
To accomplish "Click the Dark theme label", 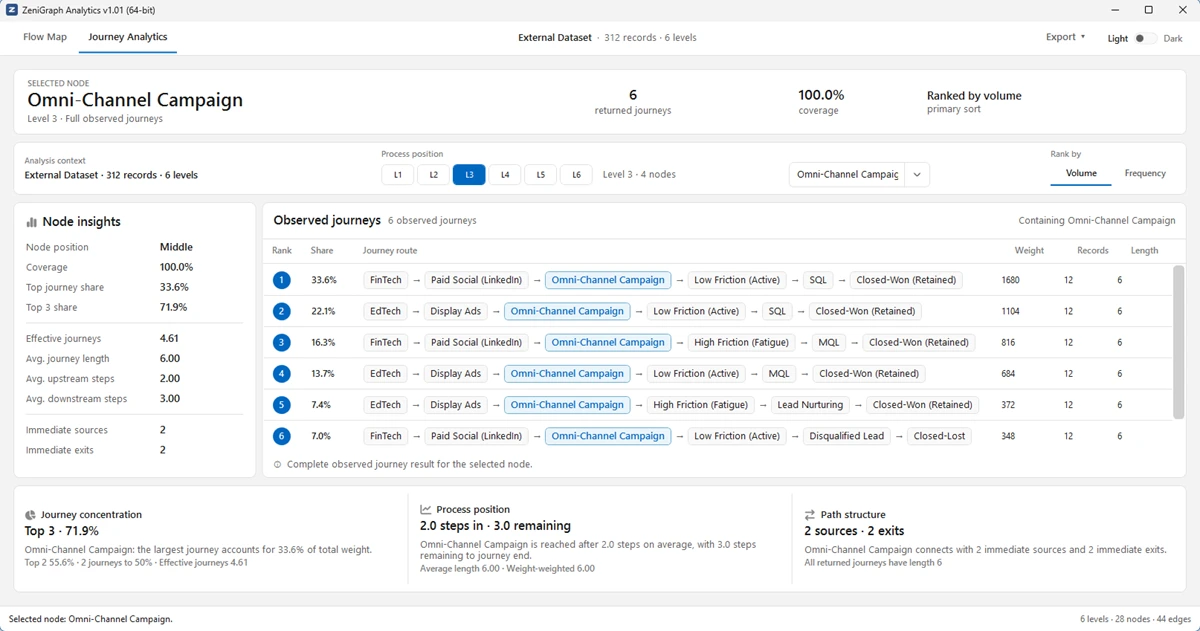I will pos(1172,38).
